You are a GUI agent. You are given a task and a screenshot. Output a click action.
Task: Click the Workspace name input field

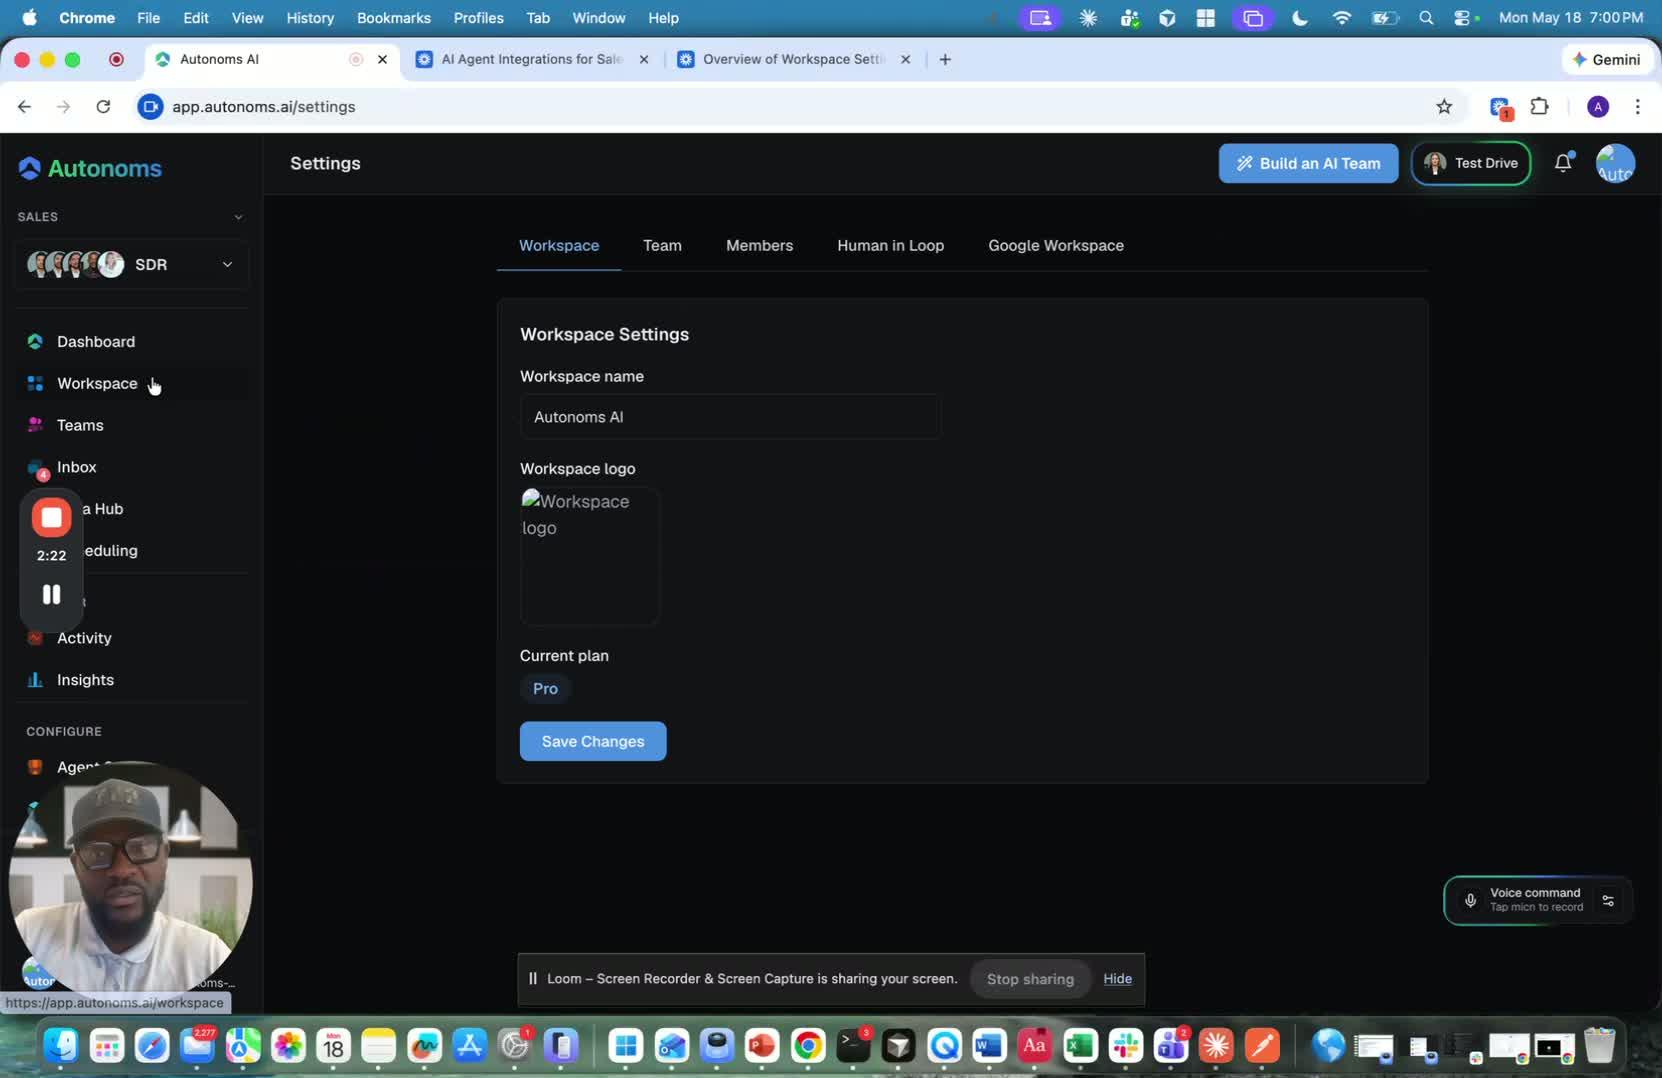point(730,417)
